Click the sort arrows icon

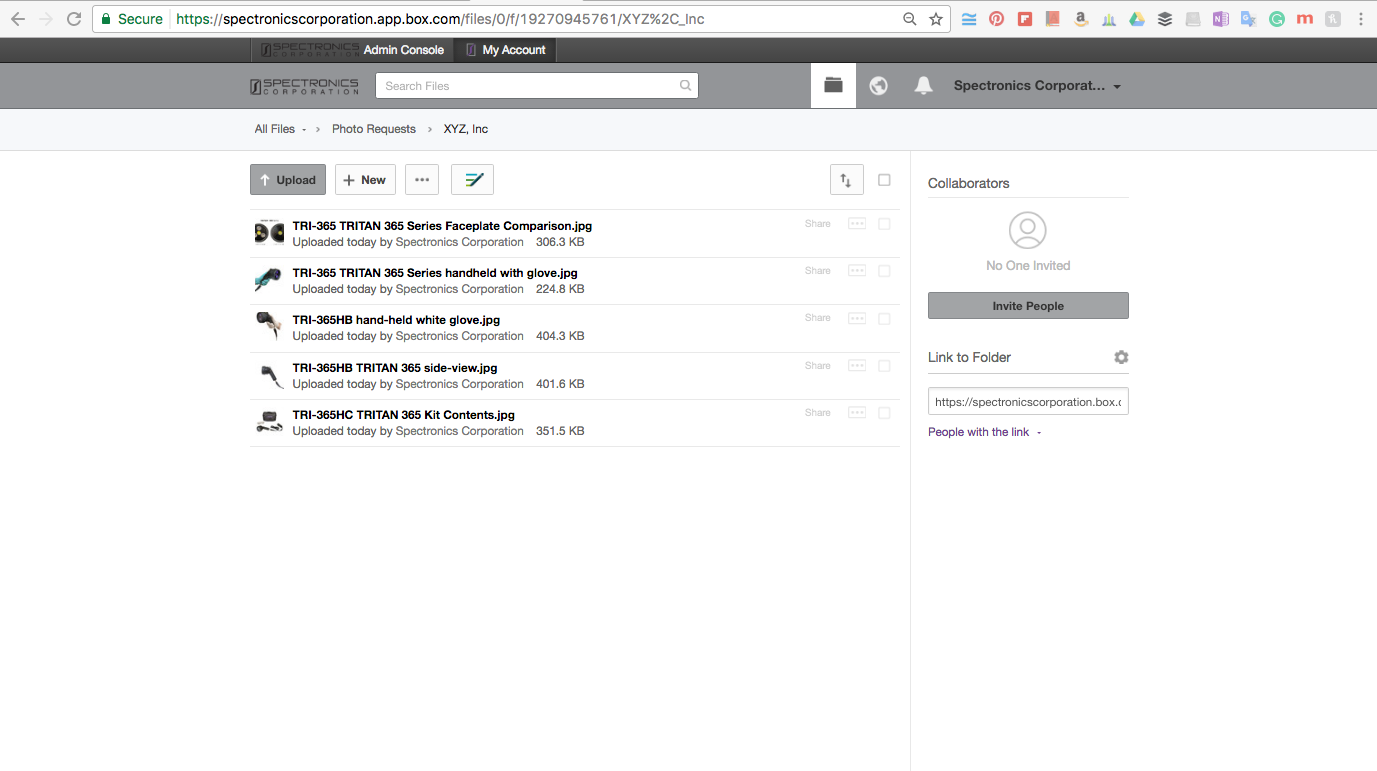pos(846,180)
